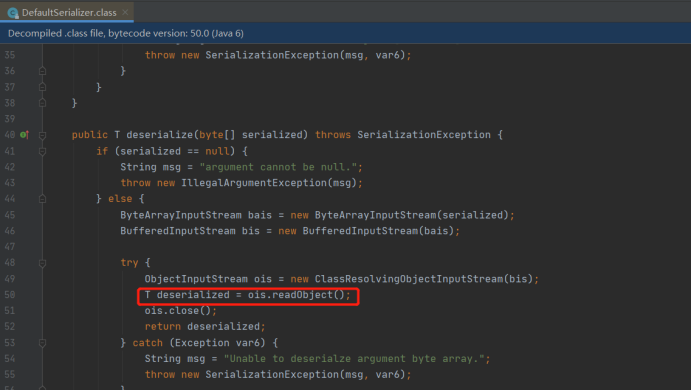The image size is (692, 390).
Task: Collapse the if block at line 41
Action: pos(42,151)
